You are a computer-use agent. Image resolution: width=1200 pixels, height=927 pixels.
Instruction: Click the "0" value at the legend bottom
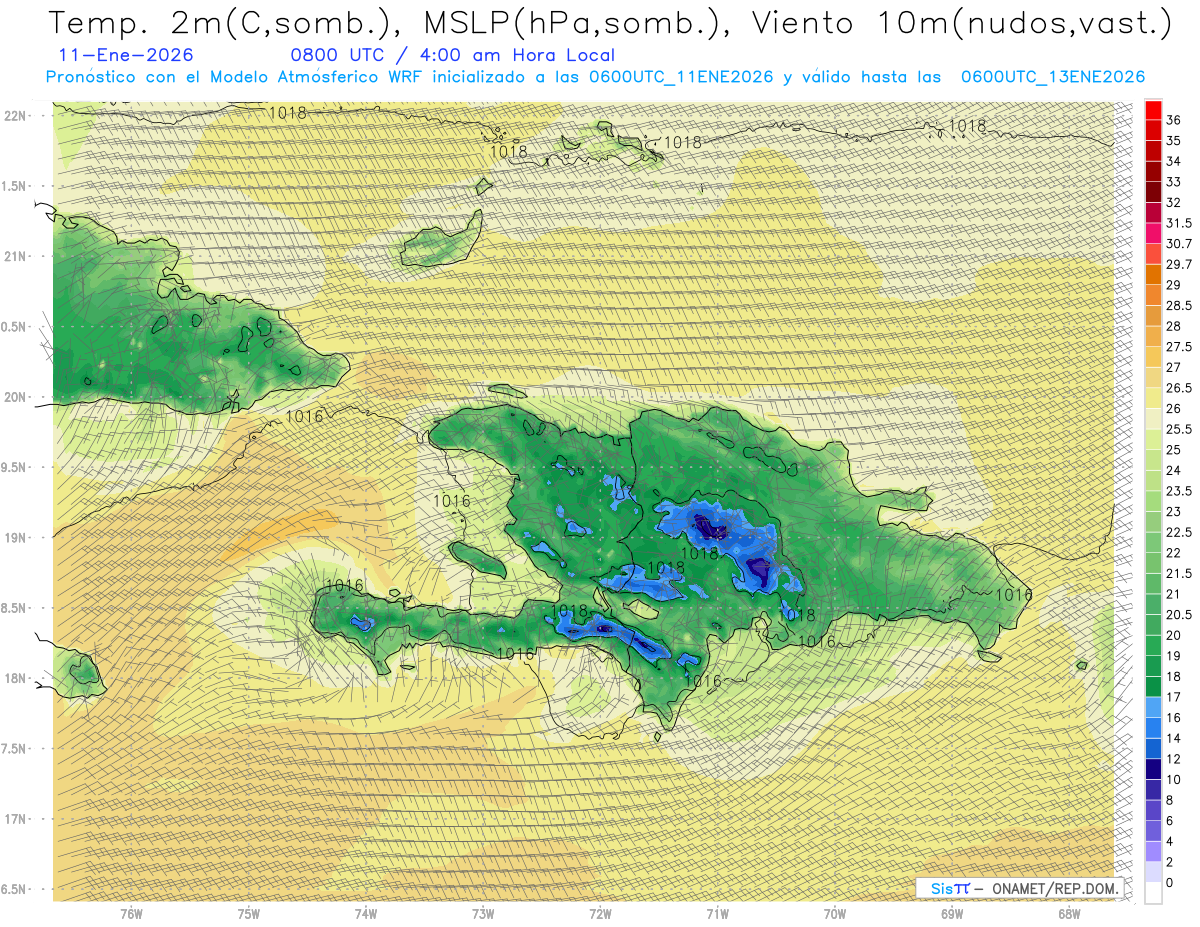coord(1170,883)
